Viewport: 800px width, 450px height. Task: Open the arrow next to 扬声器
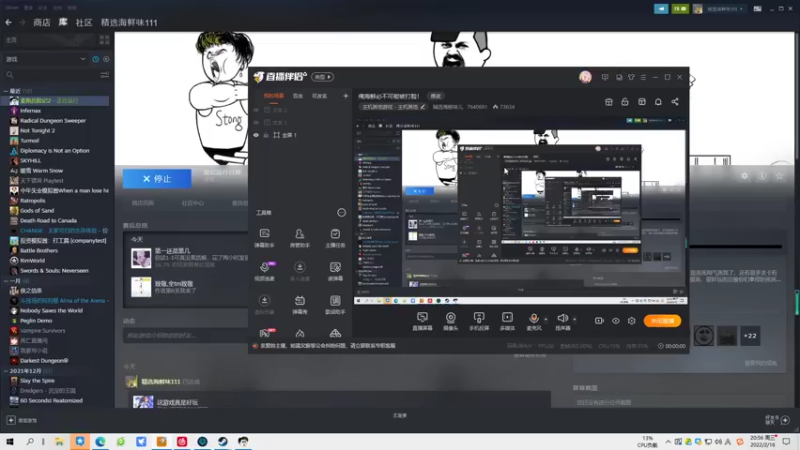[x=574, y=320]
